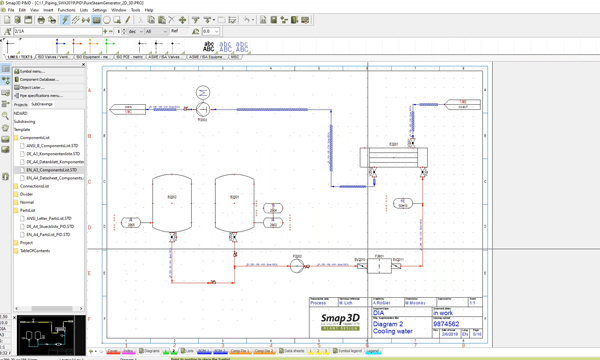Click the New document icon
This screenshot has height=360, width=600.
click(x=7, y=20)
